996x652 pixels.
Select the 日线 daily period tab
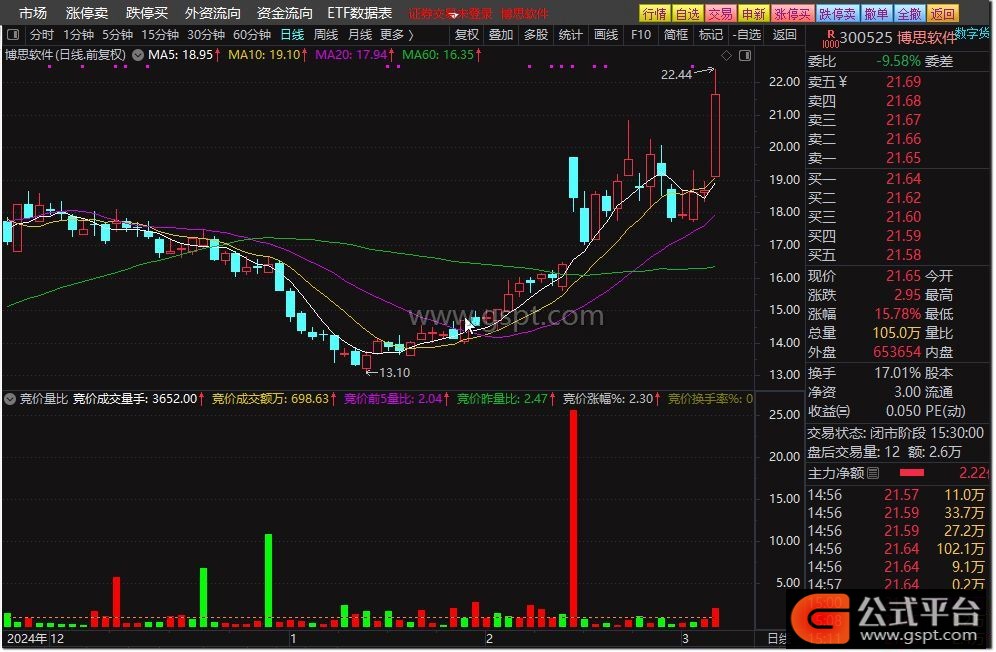coord(292,34)
